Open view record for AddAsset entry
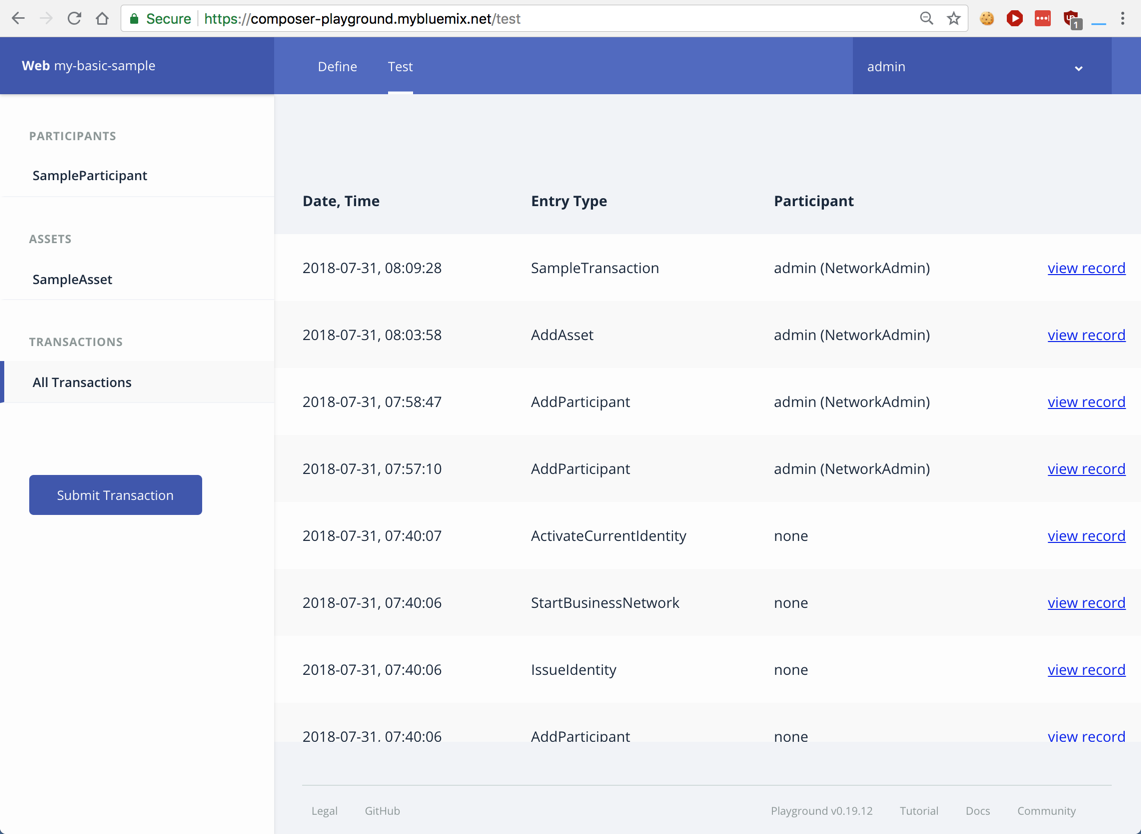Viewport: 1141px width, 834px height. tap(1086, 335)
